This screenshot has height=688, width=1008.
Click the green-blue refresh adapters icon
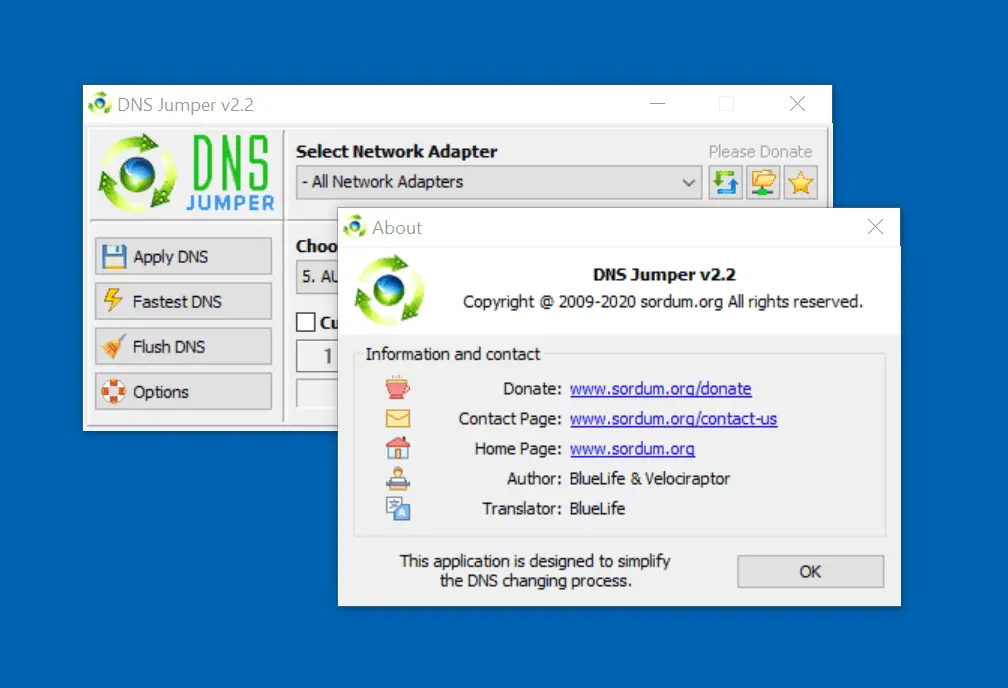[x=726, y=183]
